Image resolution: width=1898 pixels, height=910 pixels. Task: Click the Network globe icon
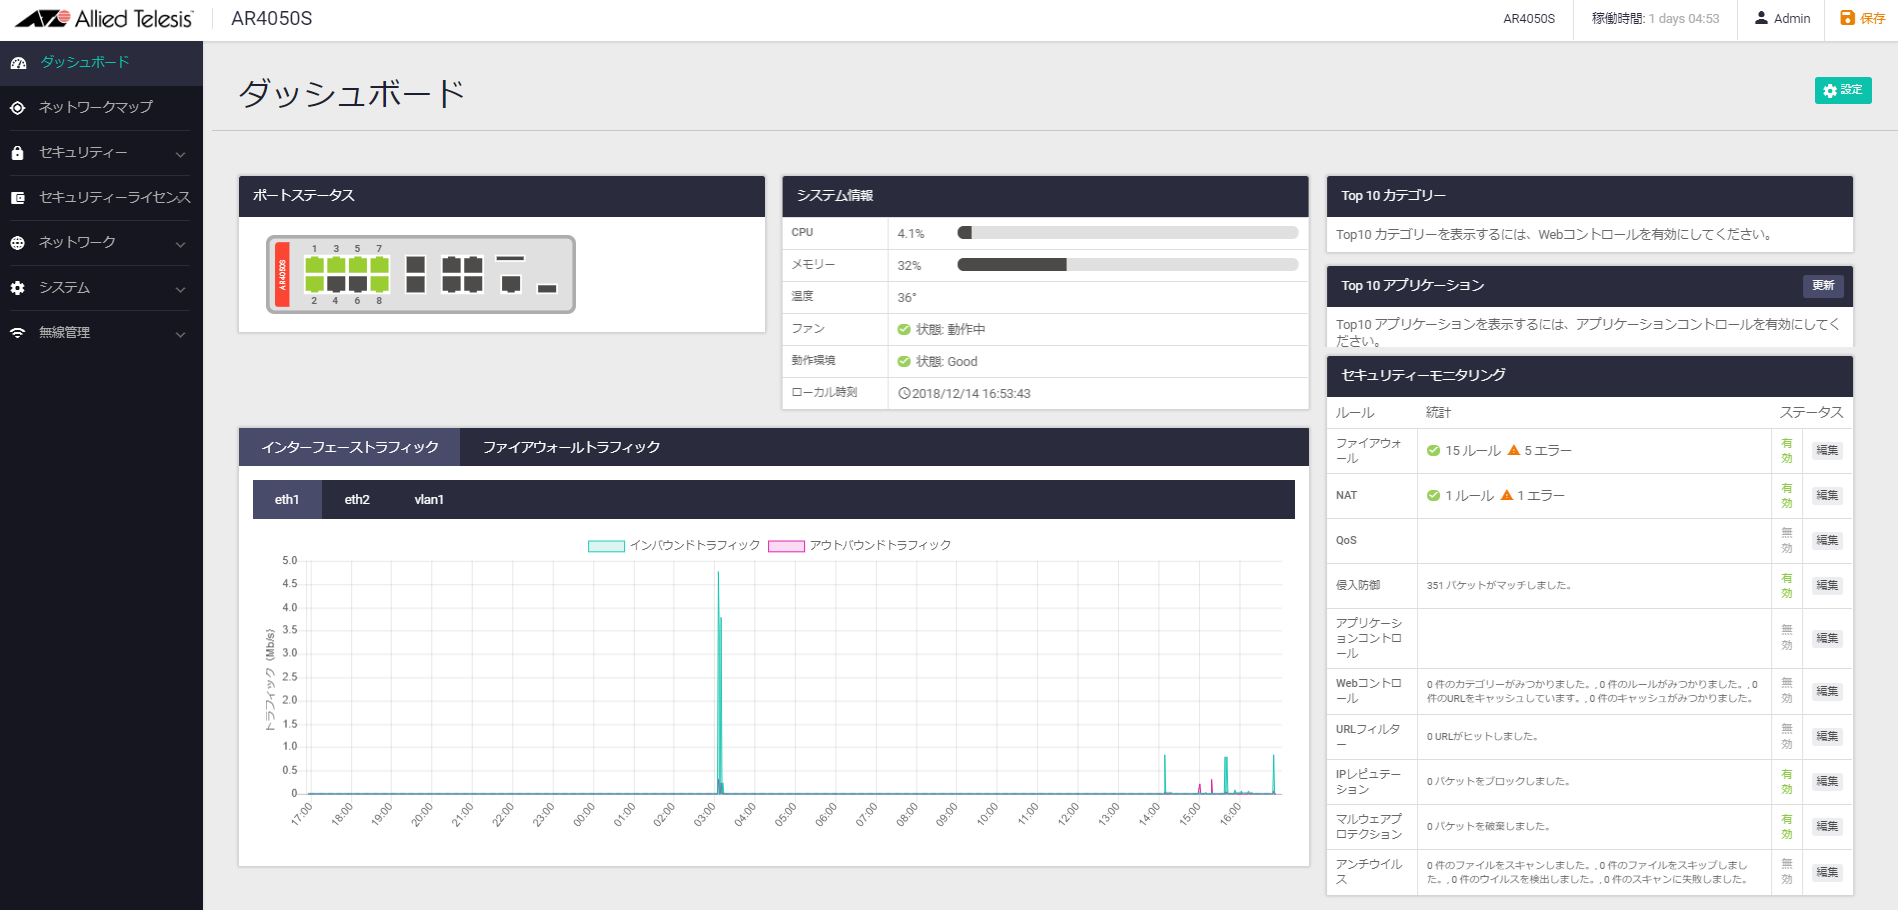[18, 243]
